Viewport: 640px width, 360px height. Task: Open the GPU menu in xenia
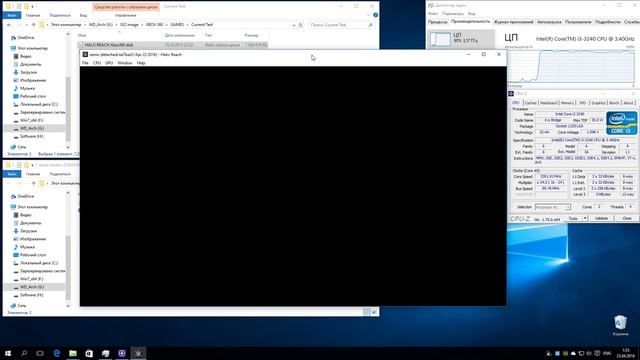point(109,63)
